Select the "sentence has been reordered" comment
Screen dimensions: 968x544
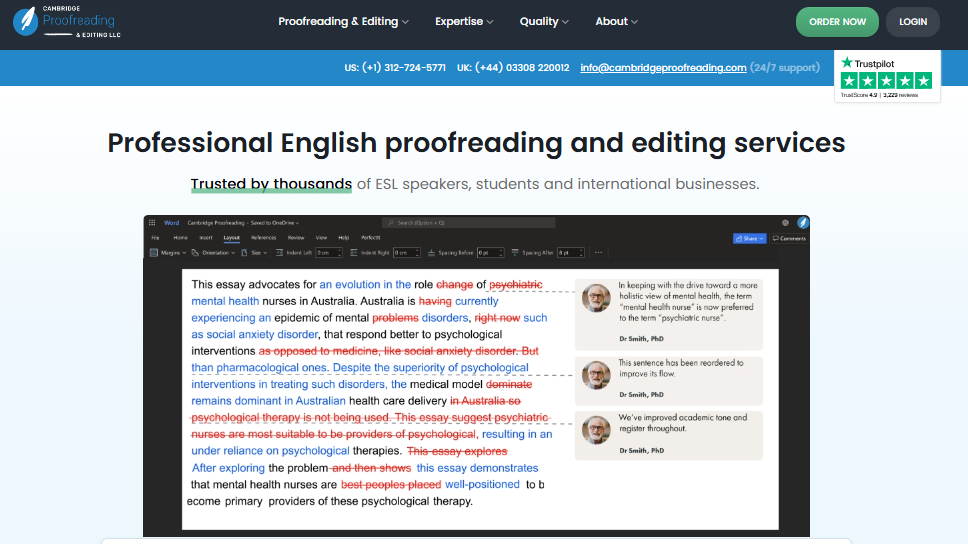[669, 380]
